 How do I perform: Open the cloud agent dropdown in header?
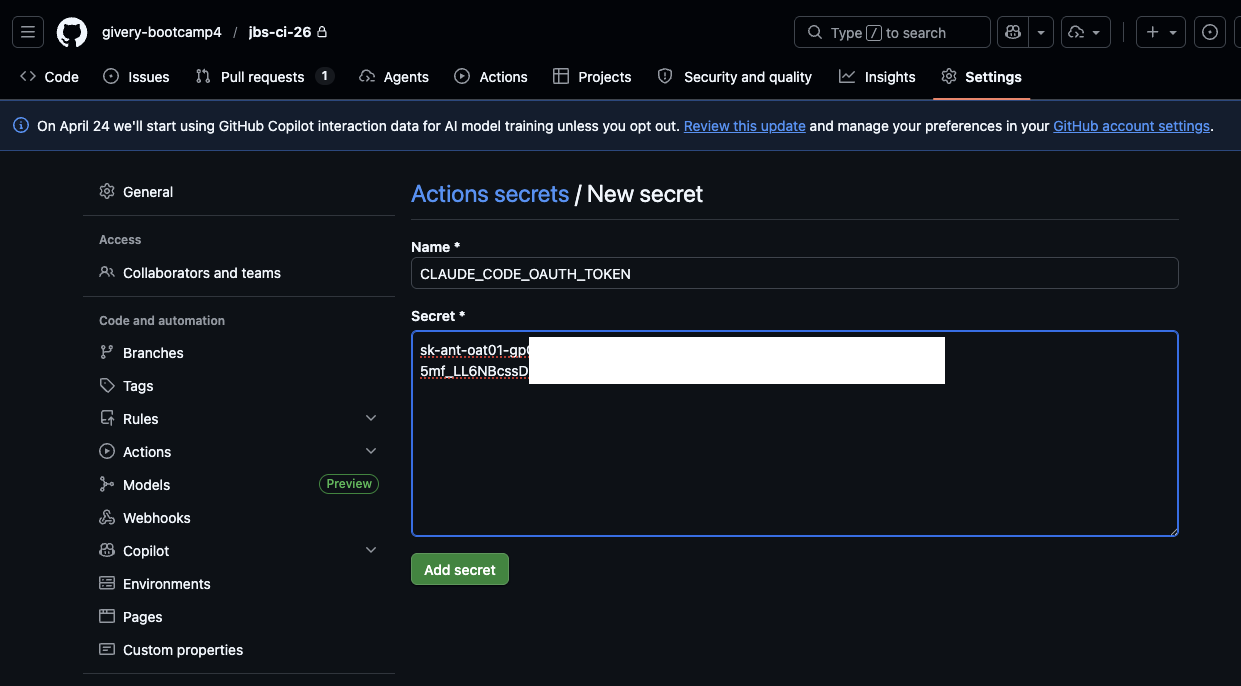pyautogui.click(x=1086, y=32)
